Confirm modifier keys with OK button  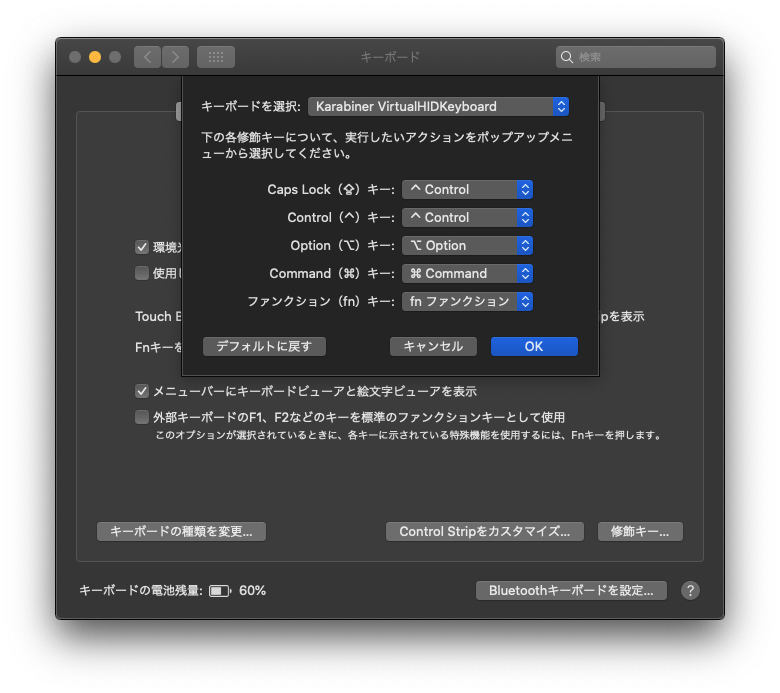pyautogui.click(x=534, y=346)
